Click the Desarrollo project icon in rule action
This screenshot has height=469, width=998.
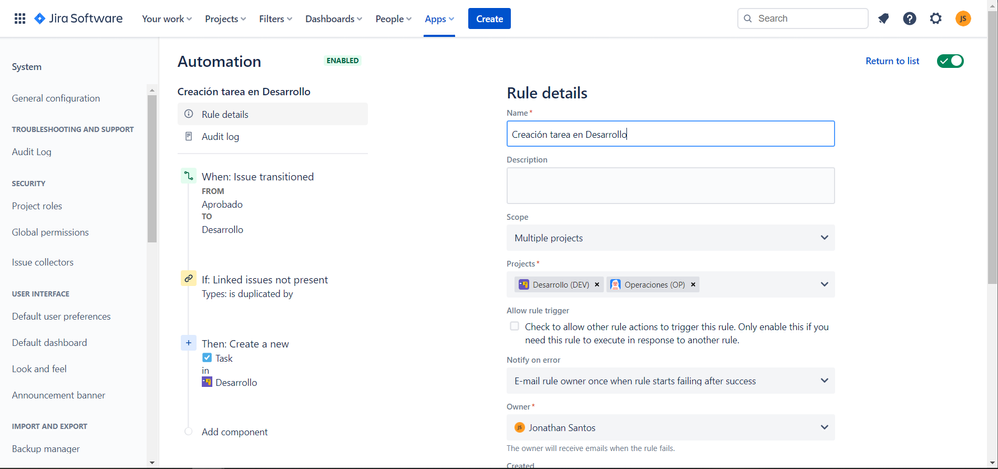coord(207,382)
